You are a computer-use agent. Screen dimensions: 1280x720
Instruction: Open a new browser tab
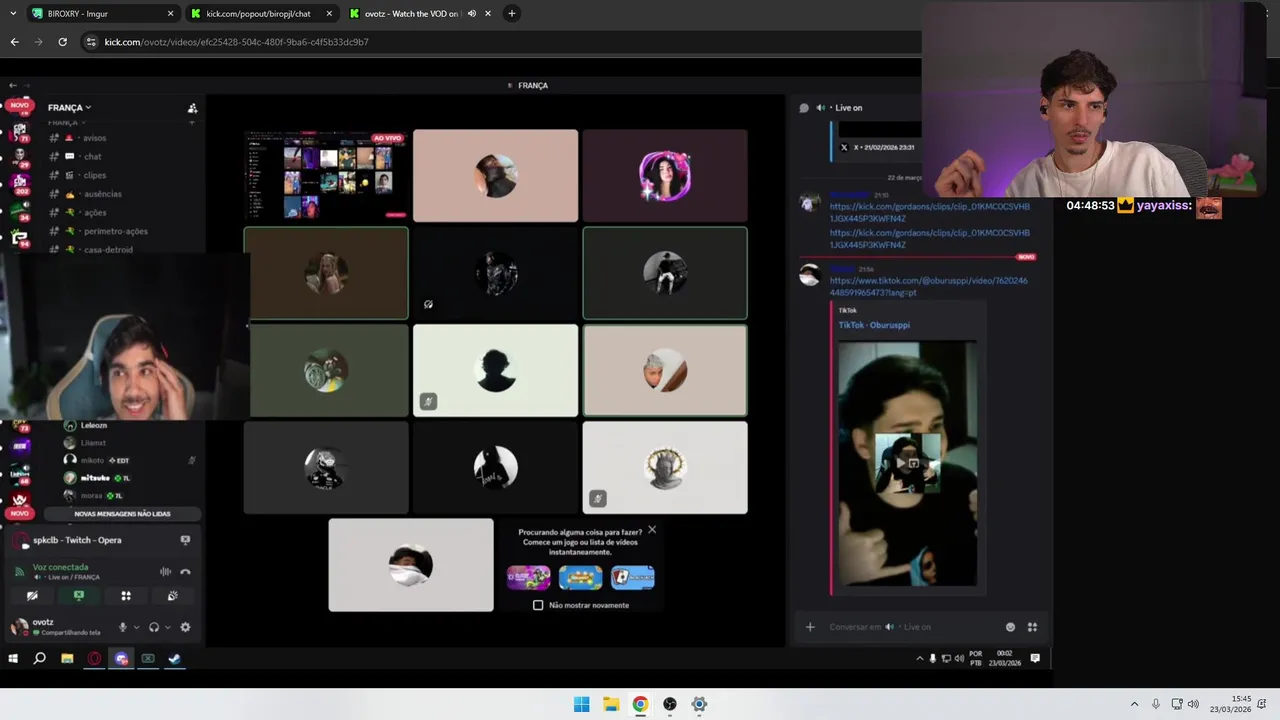[512, 14]
